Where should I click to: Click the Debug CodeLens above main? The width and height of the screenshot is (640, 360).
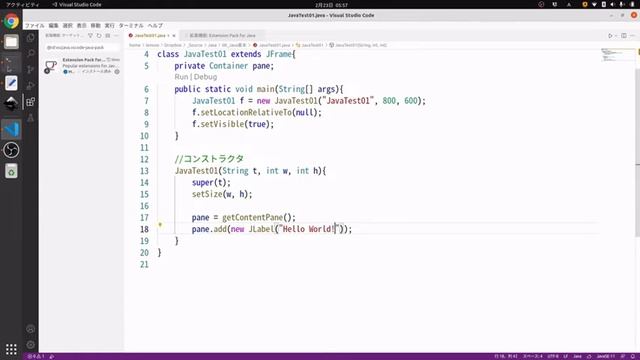click(205, 77)
